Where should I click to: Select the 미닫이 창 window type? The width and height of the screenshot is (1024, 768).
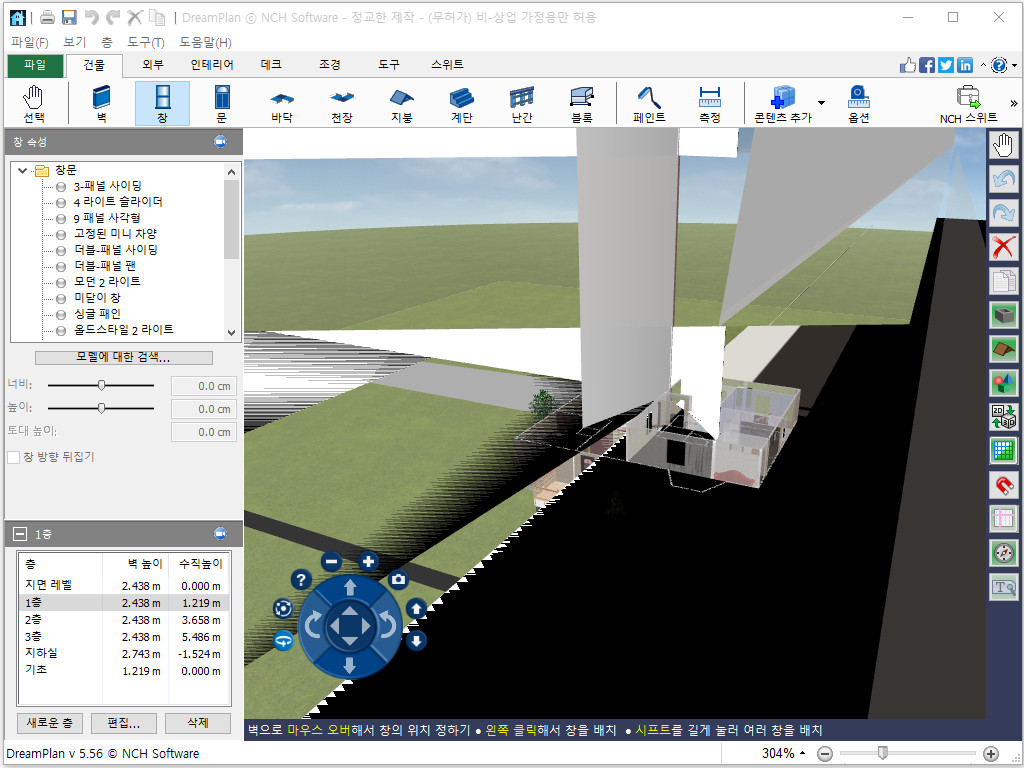tap(97, 298)
